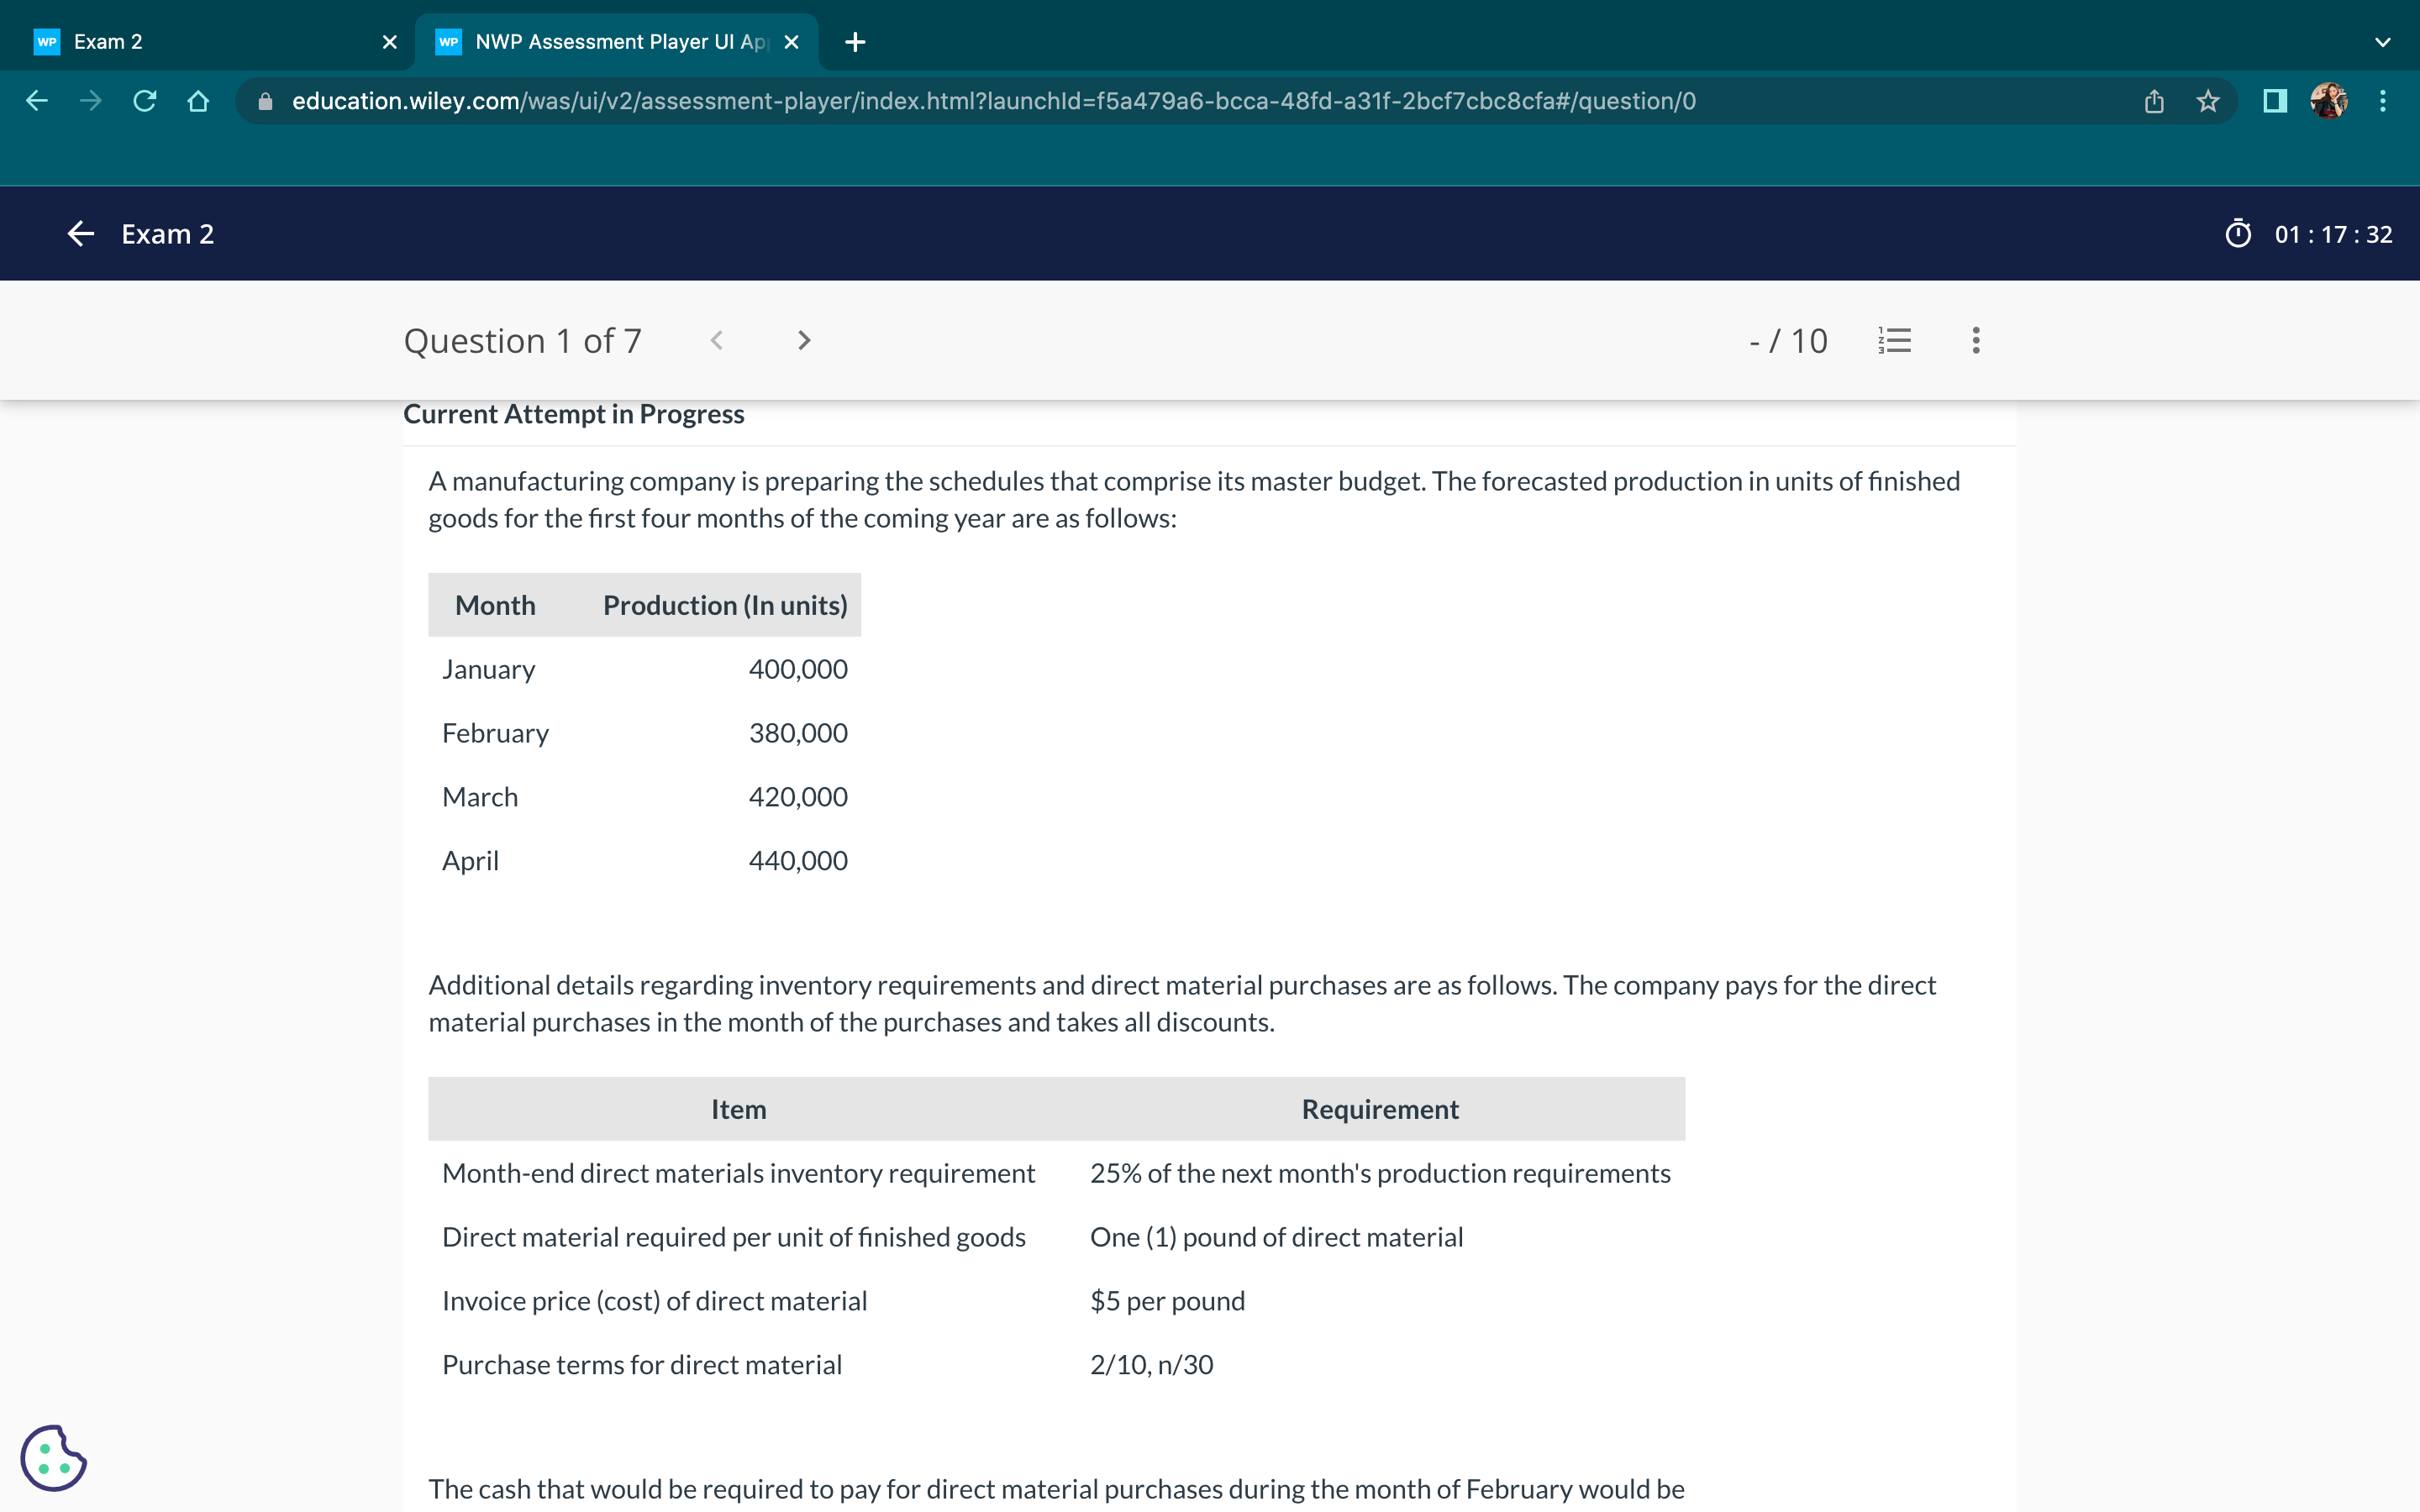Open the Chrome three-dot menu

click(x=2383, y=101)
